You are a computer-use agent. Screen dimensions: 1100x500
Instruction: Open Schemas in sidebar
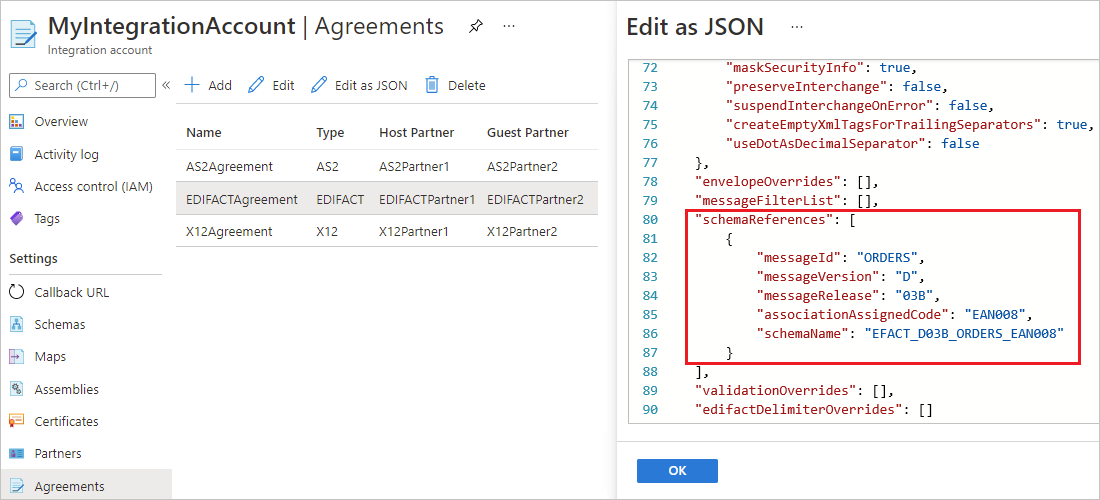pos(60,325)
